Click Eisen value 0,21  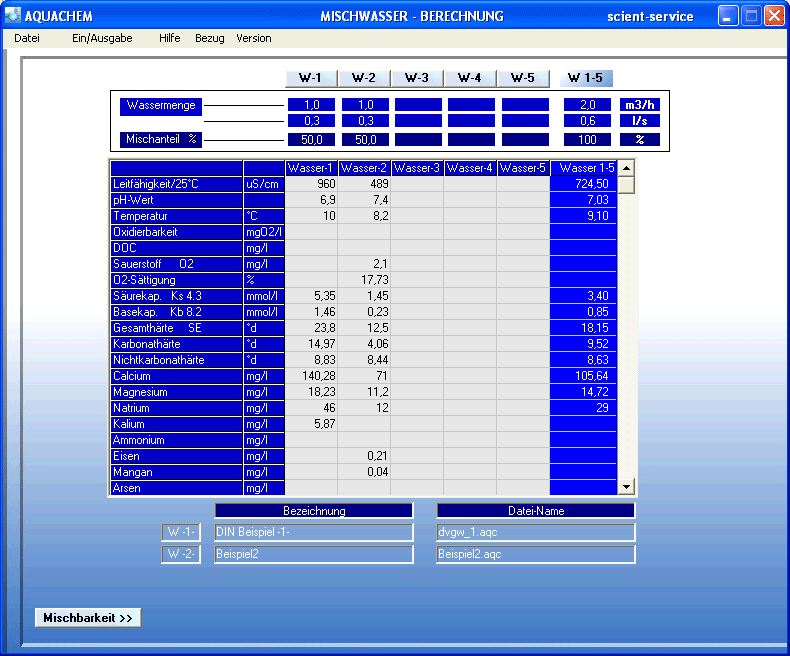click(364, 456)
